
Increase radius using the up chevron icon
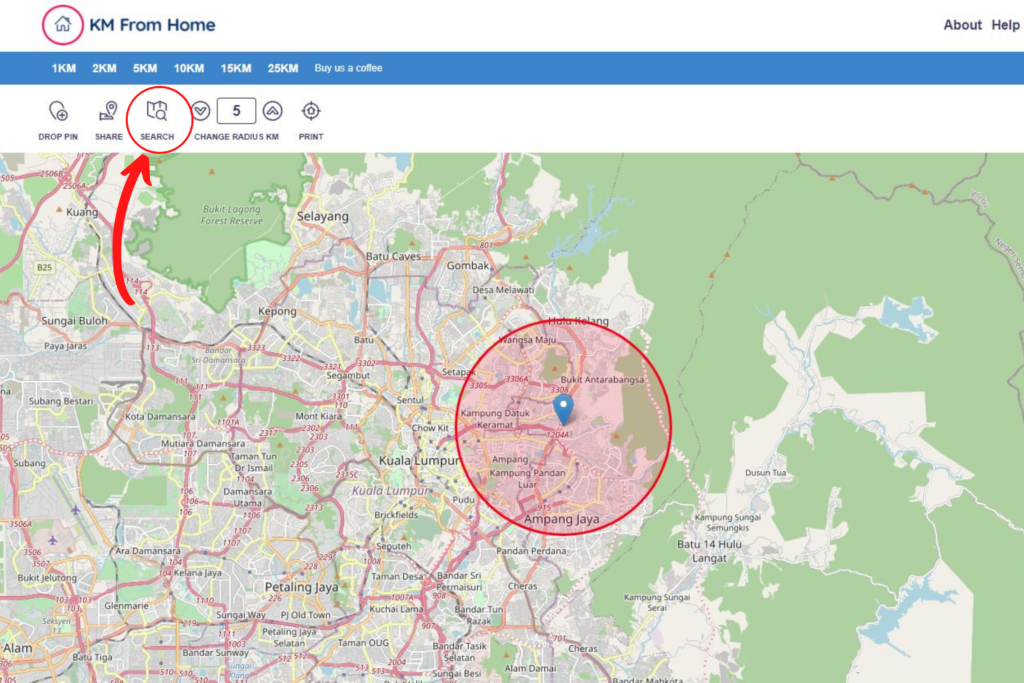[x=272, y=110]
